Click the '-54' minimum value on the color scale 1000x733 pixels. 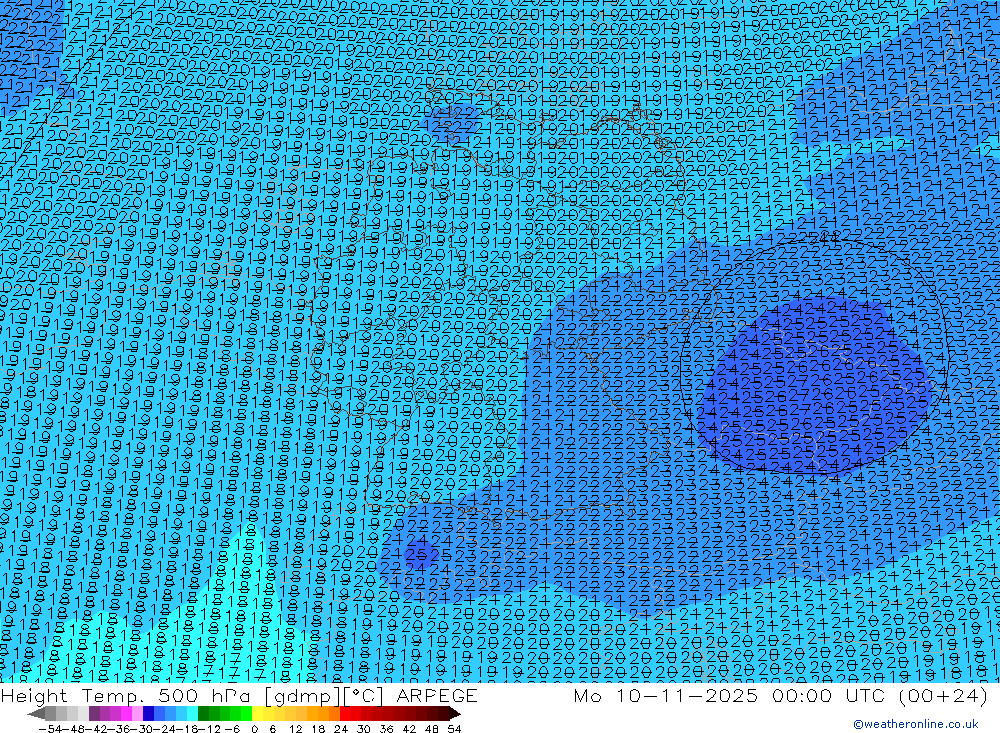tap(50, 729)
